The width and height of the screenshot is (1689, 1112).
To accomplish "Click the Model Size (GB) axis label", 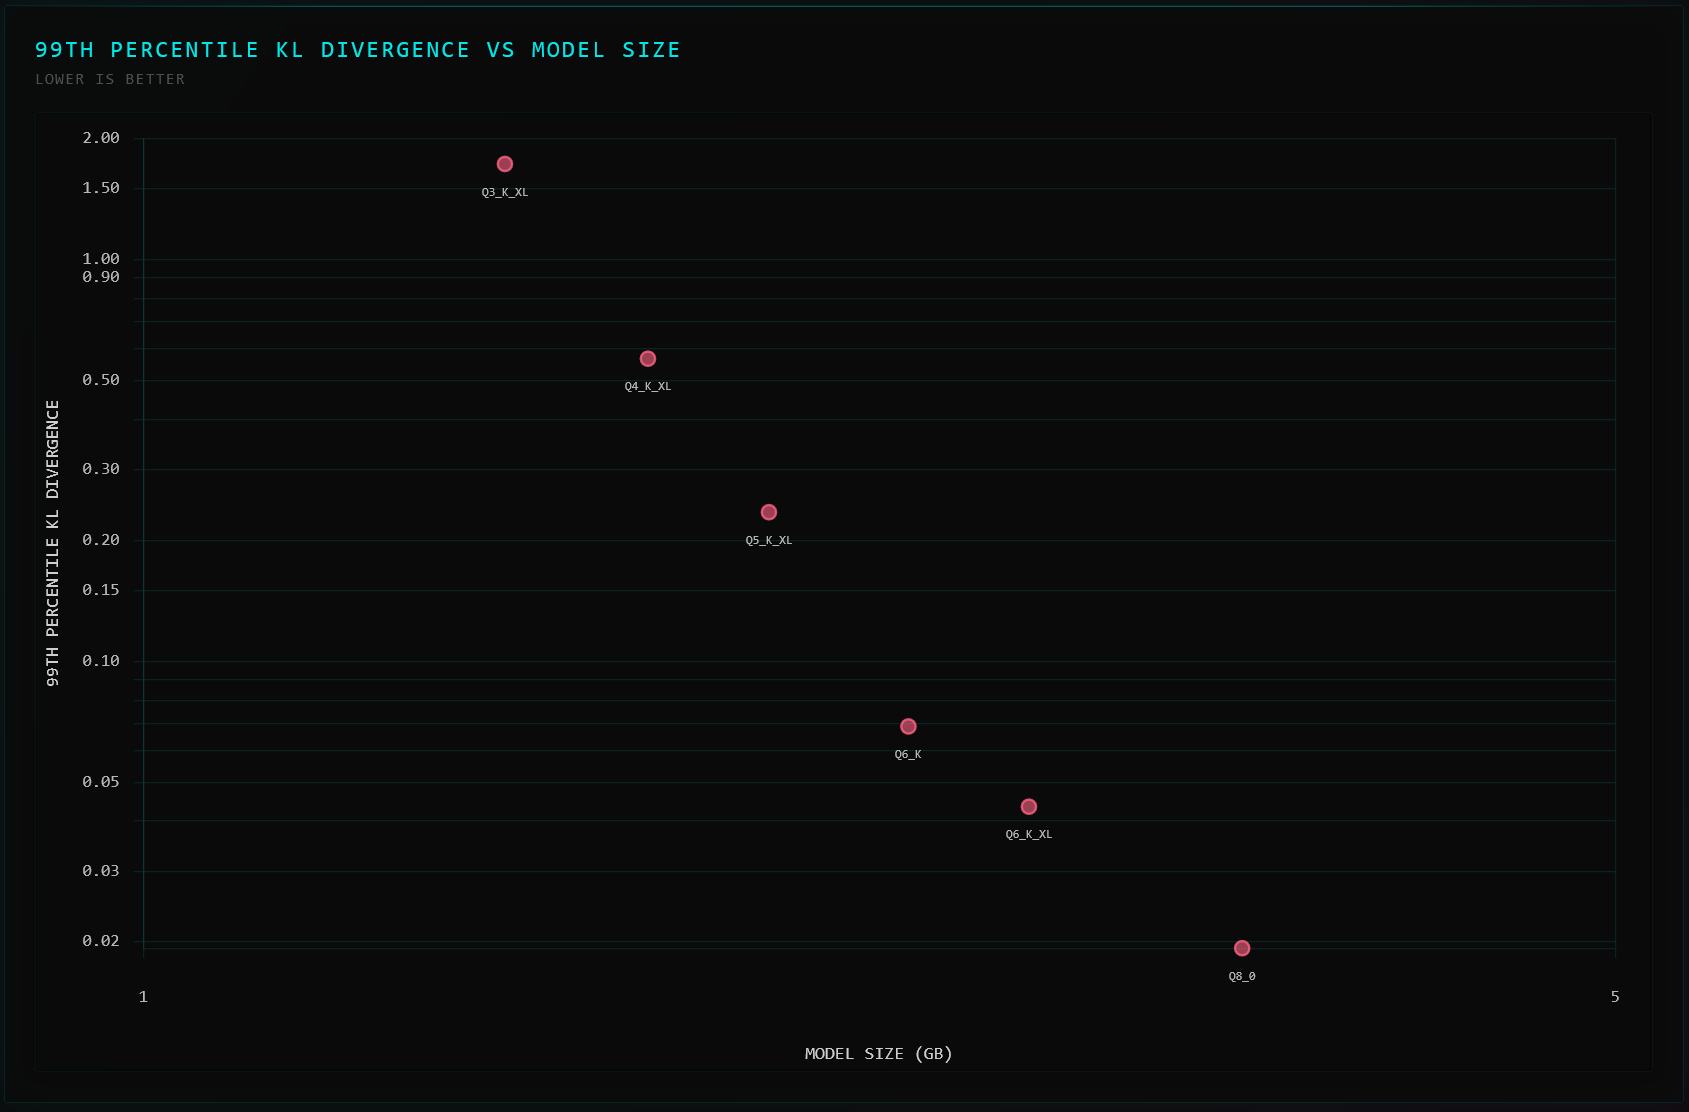I will (x=878, y=1053).
